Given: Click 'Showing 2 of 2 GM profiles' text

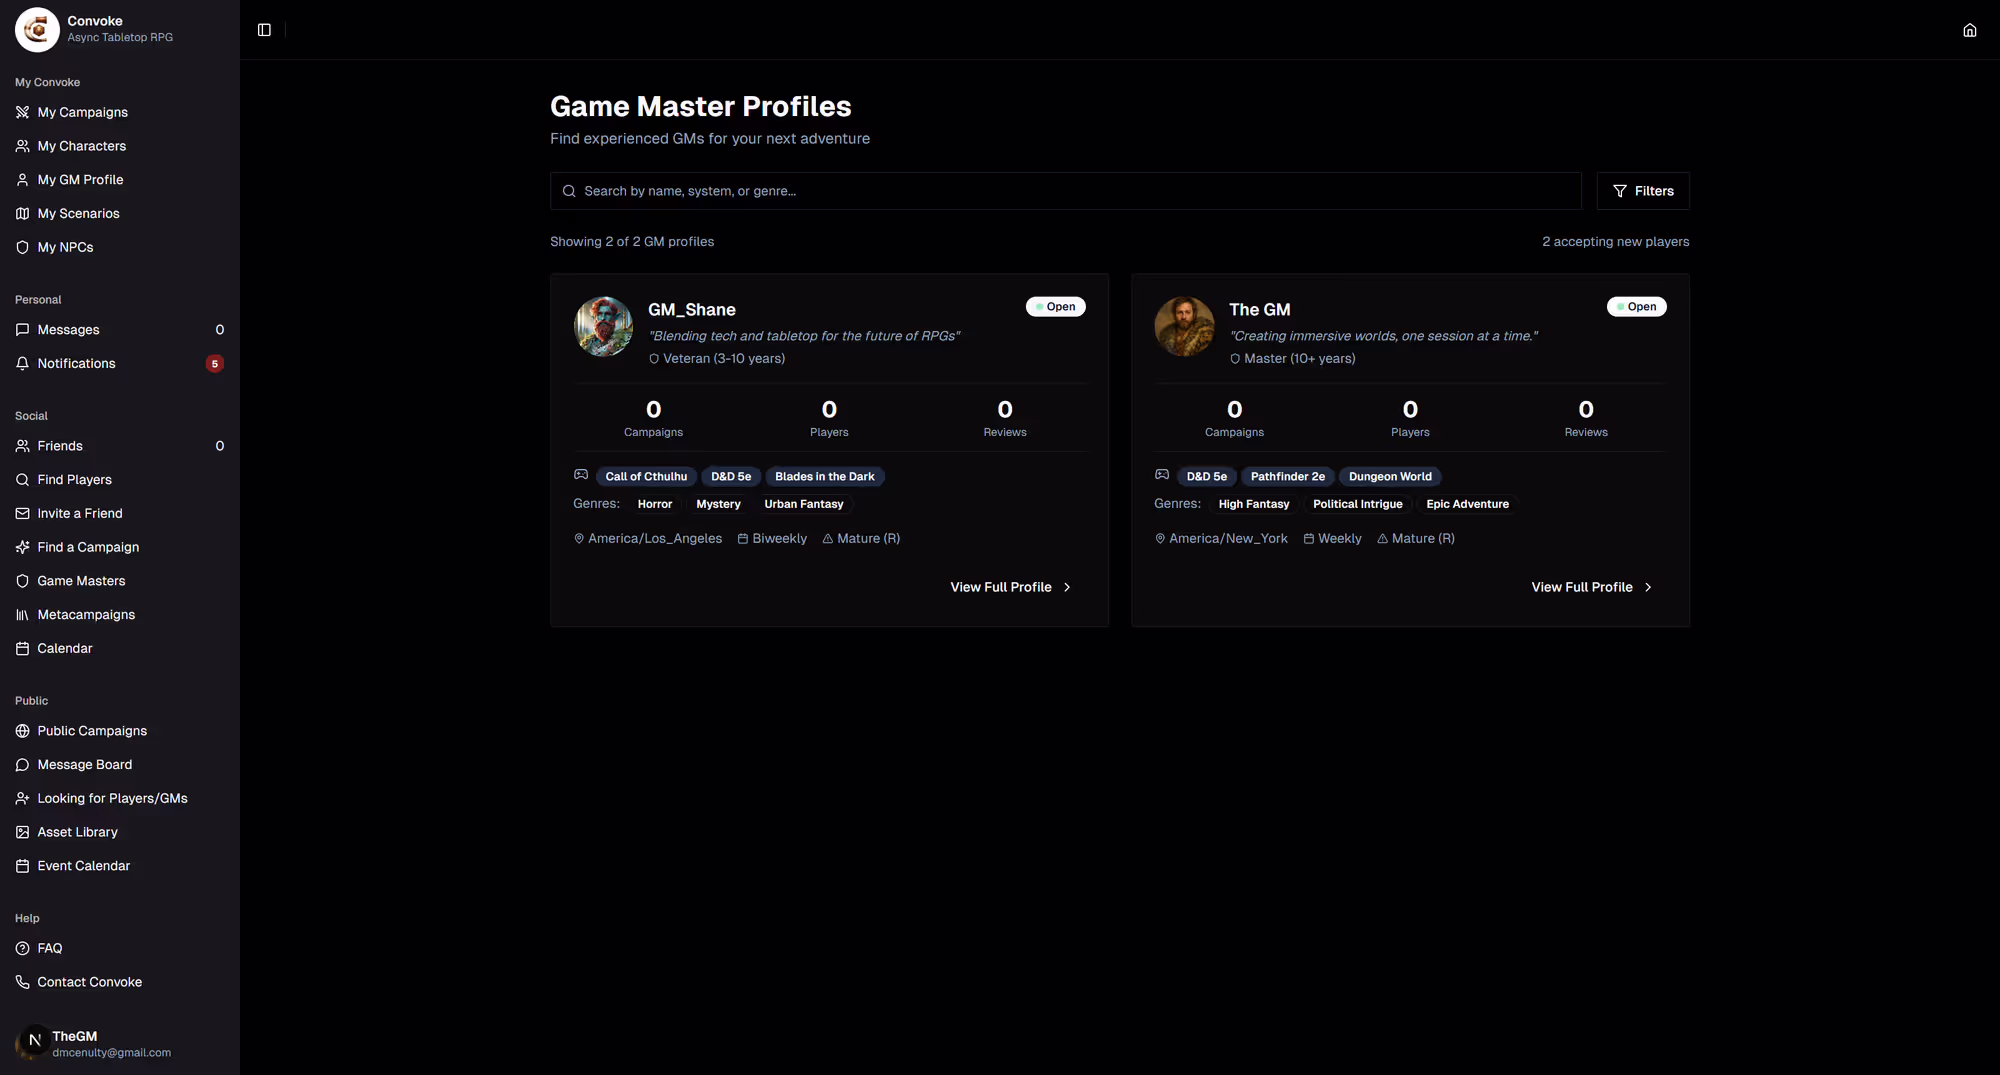Looking at the screenshot, I should click(632, 242).
